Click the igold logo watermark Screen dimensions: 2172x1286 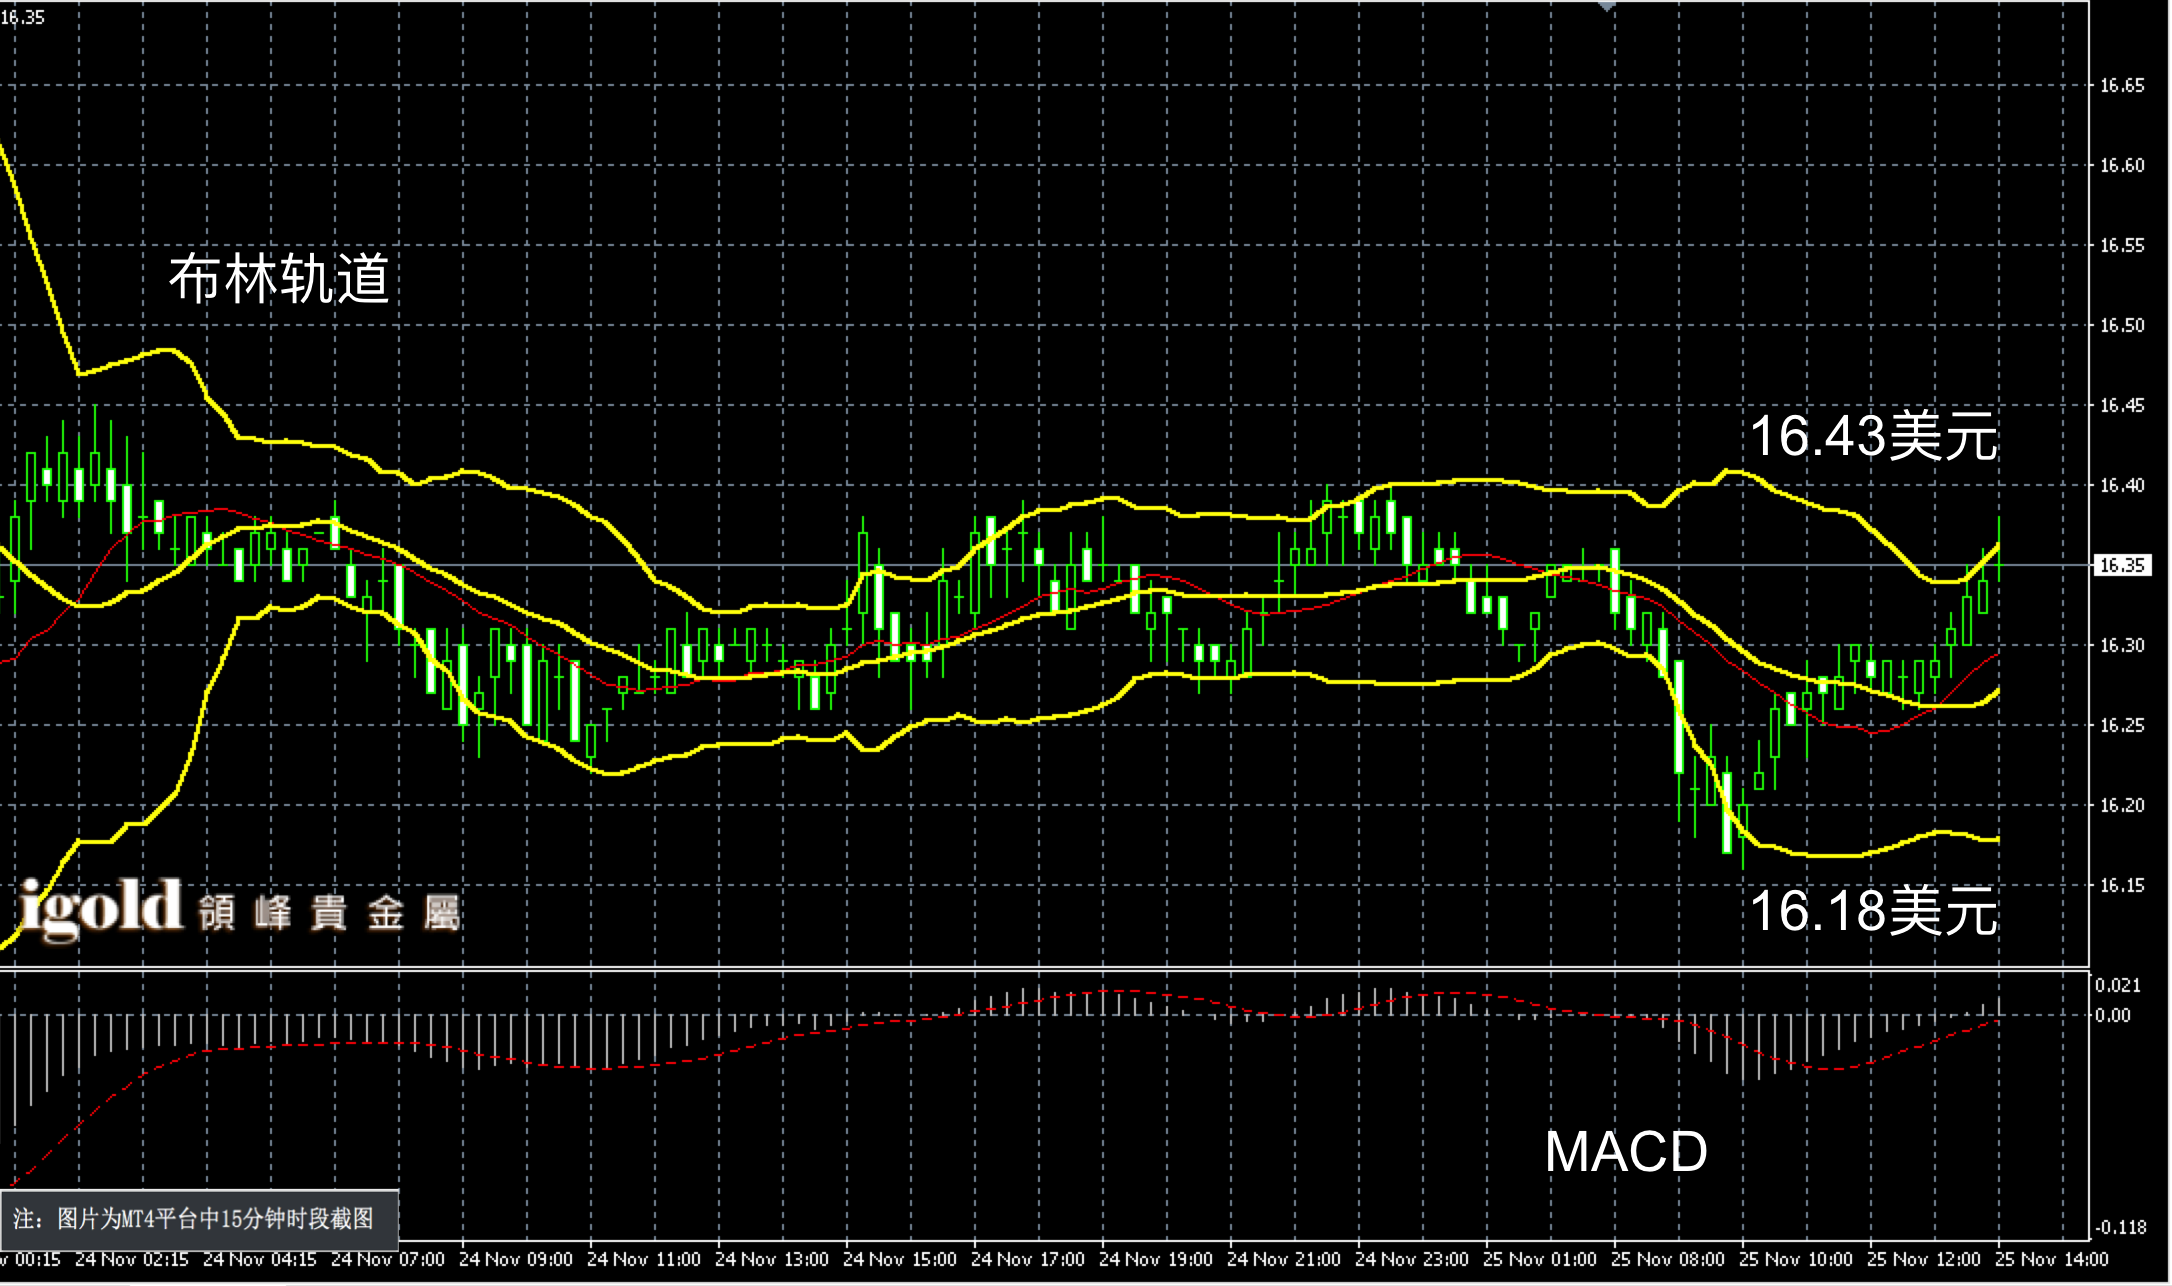[100, 907]
